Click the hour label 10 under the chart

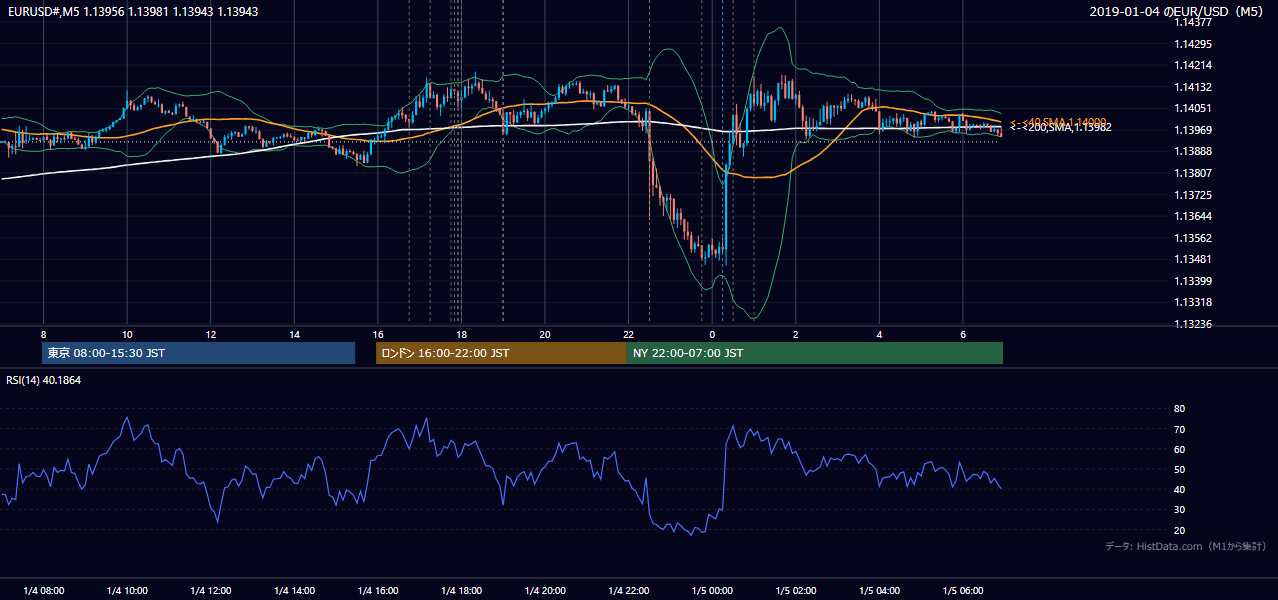pos(127,334)
